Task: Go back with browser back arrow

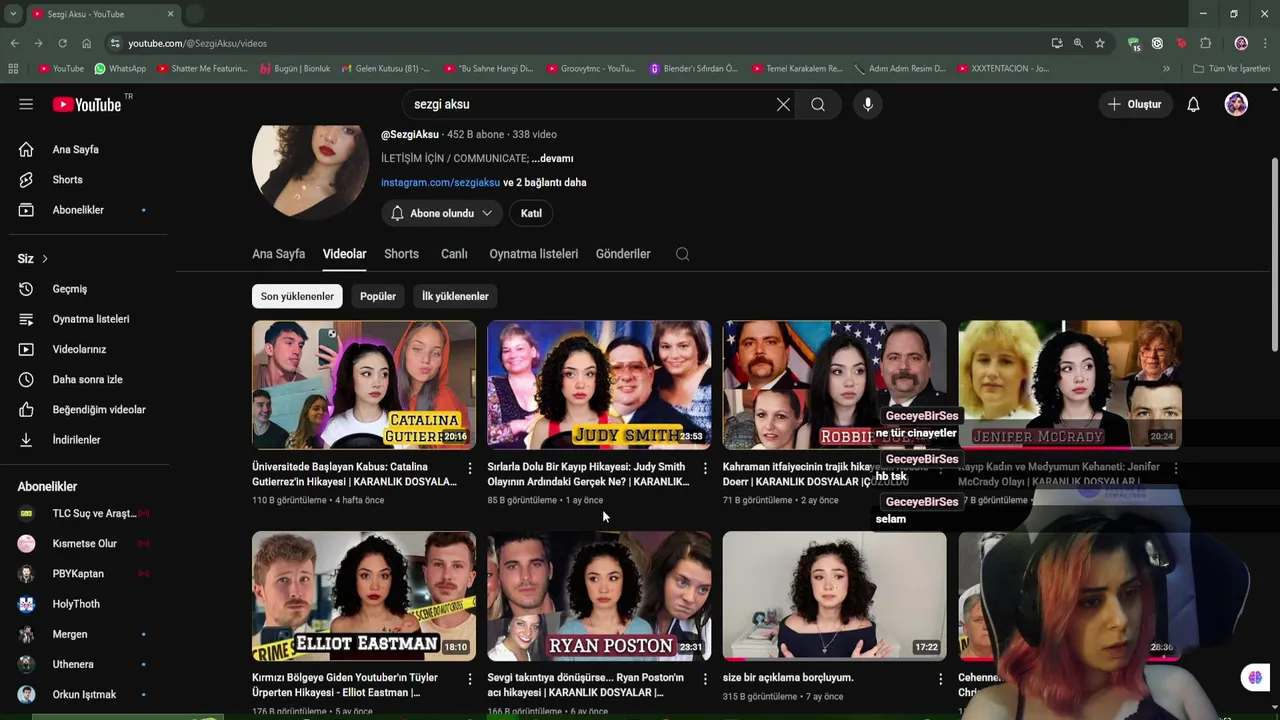Action: [x=14, y=43]
